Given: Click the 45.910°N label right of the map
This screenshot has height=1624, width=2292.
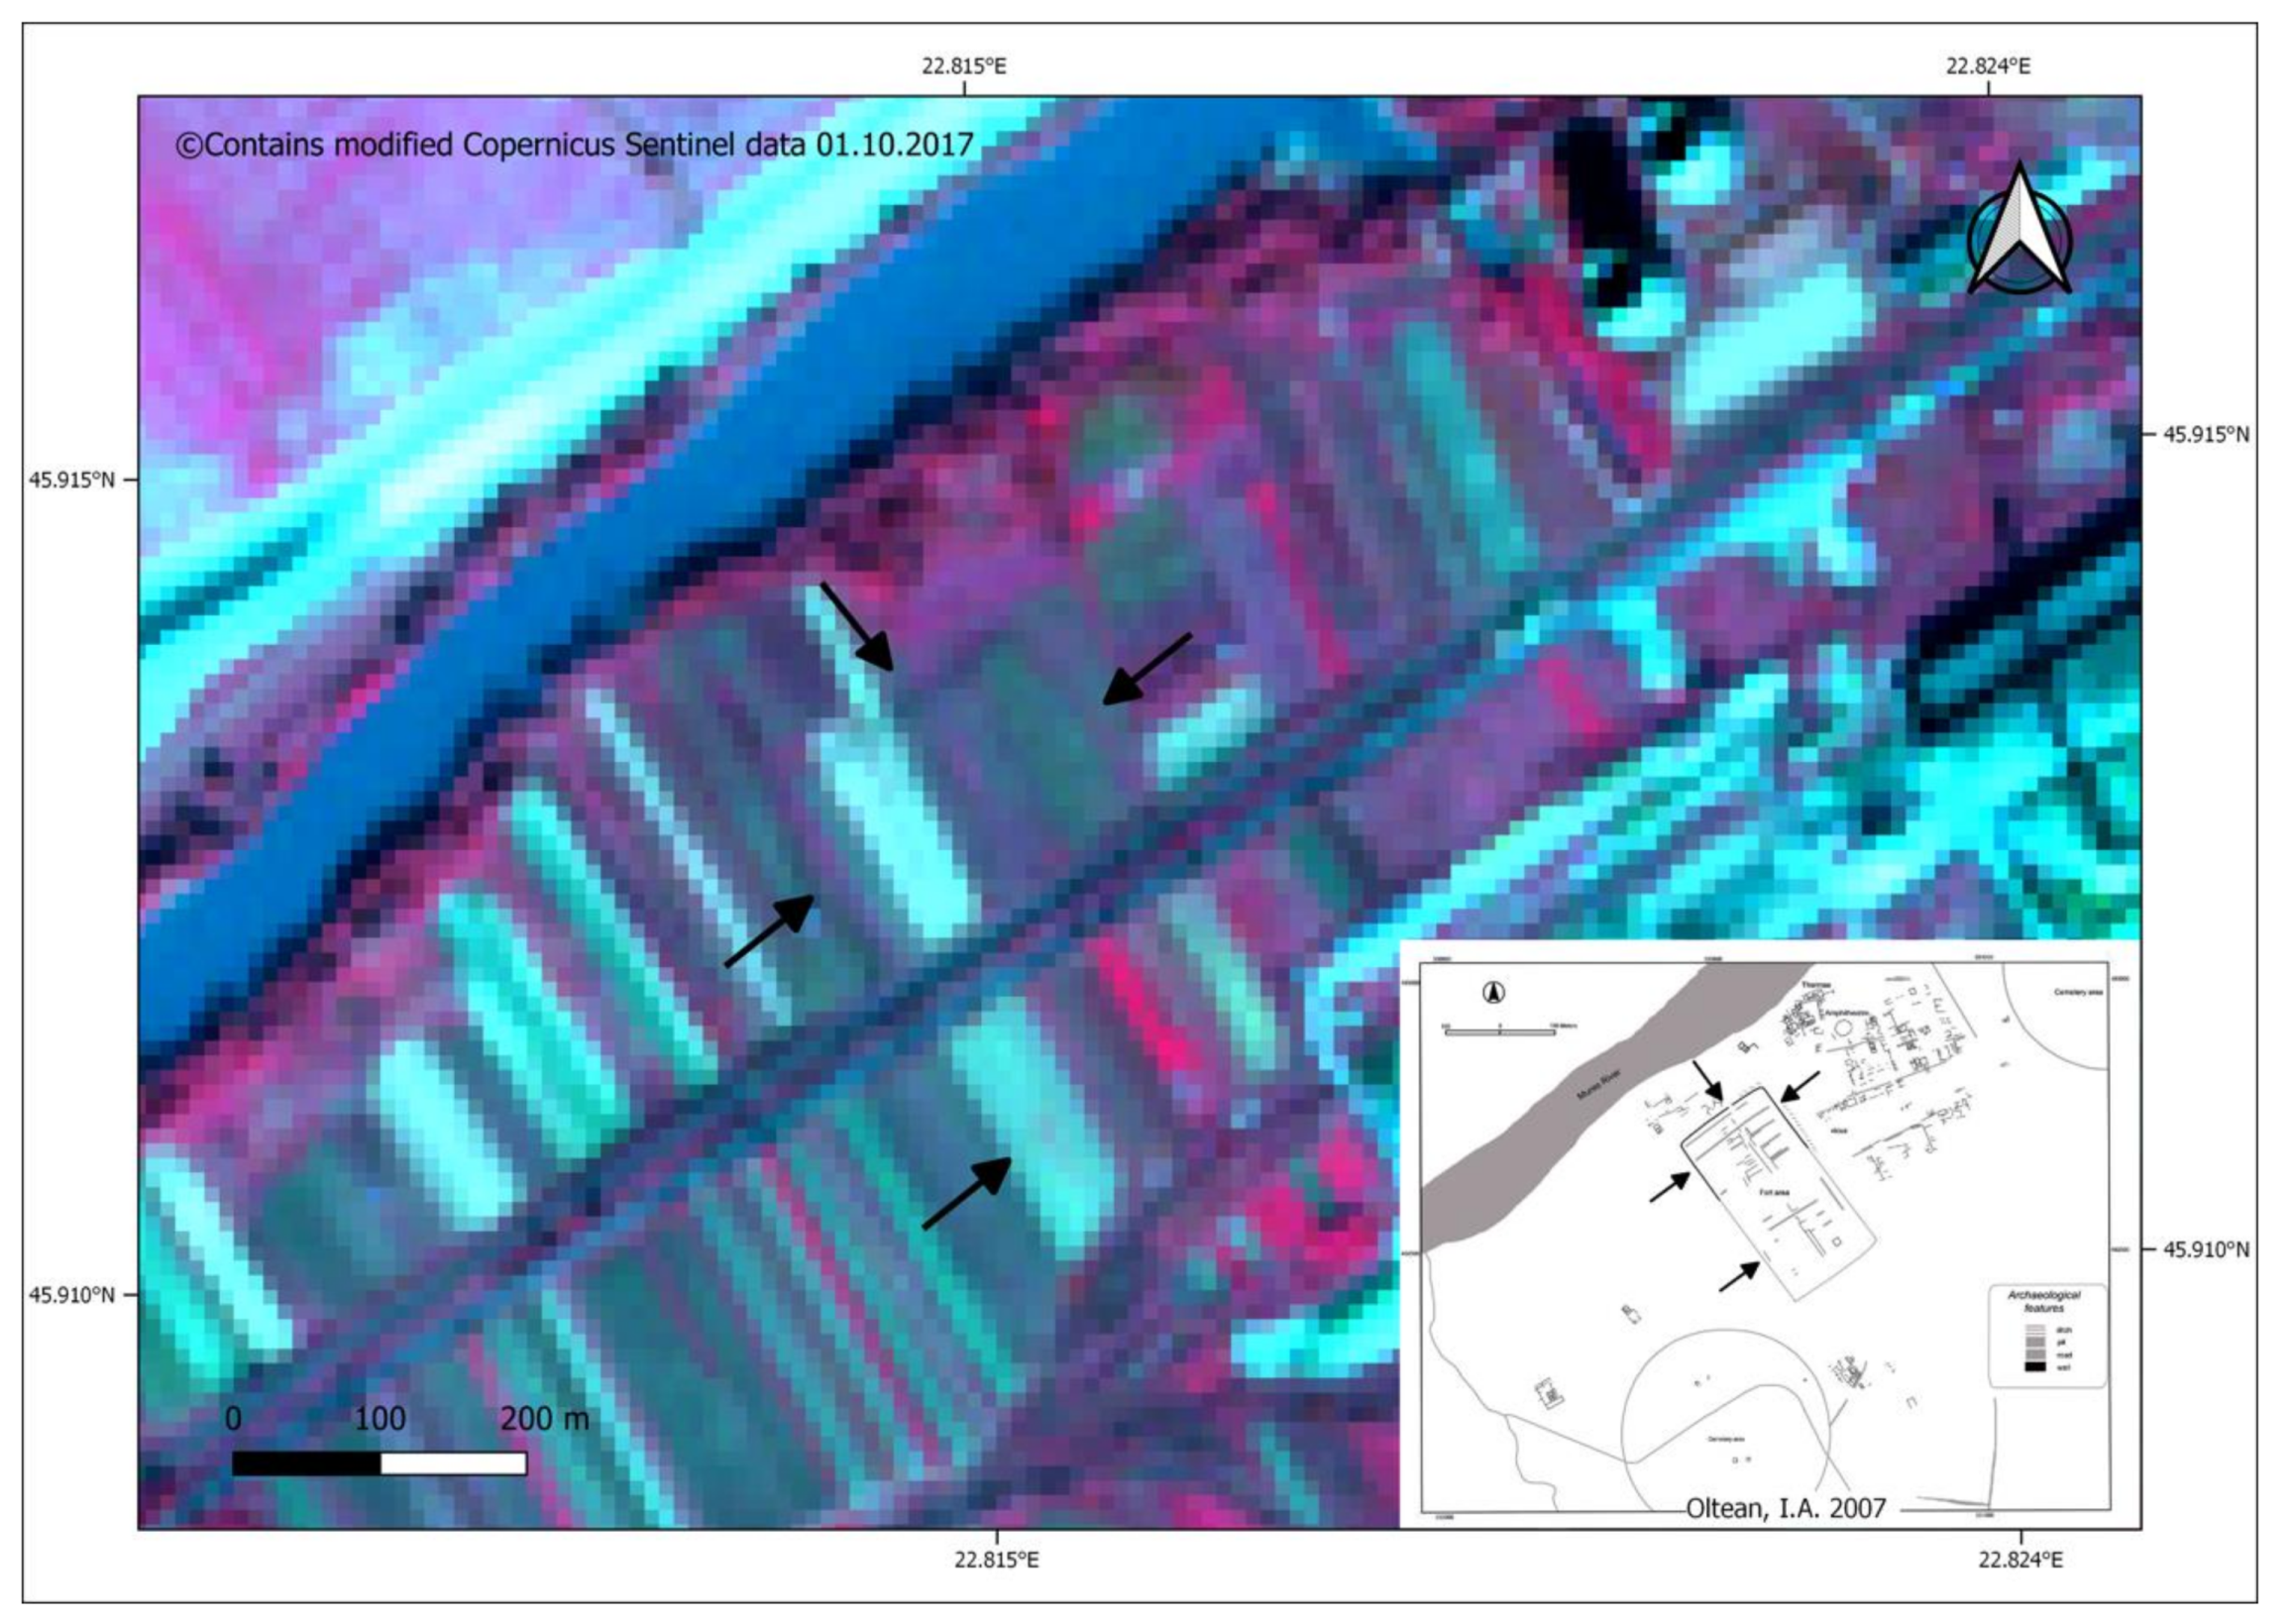Looking at the screenshot, I should (x=2207, y=1249).
